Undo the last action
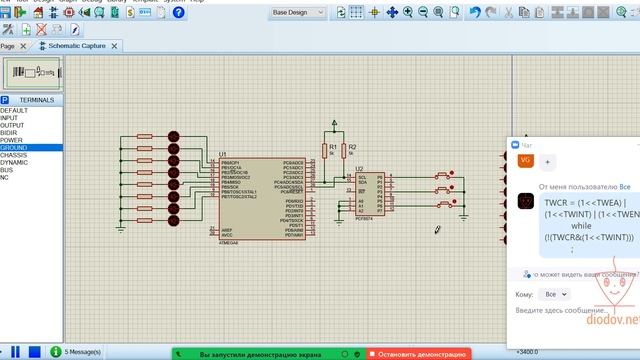The image size is (640, 360). pyautogui.click(x=474, y=13)
